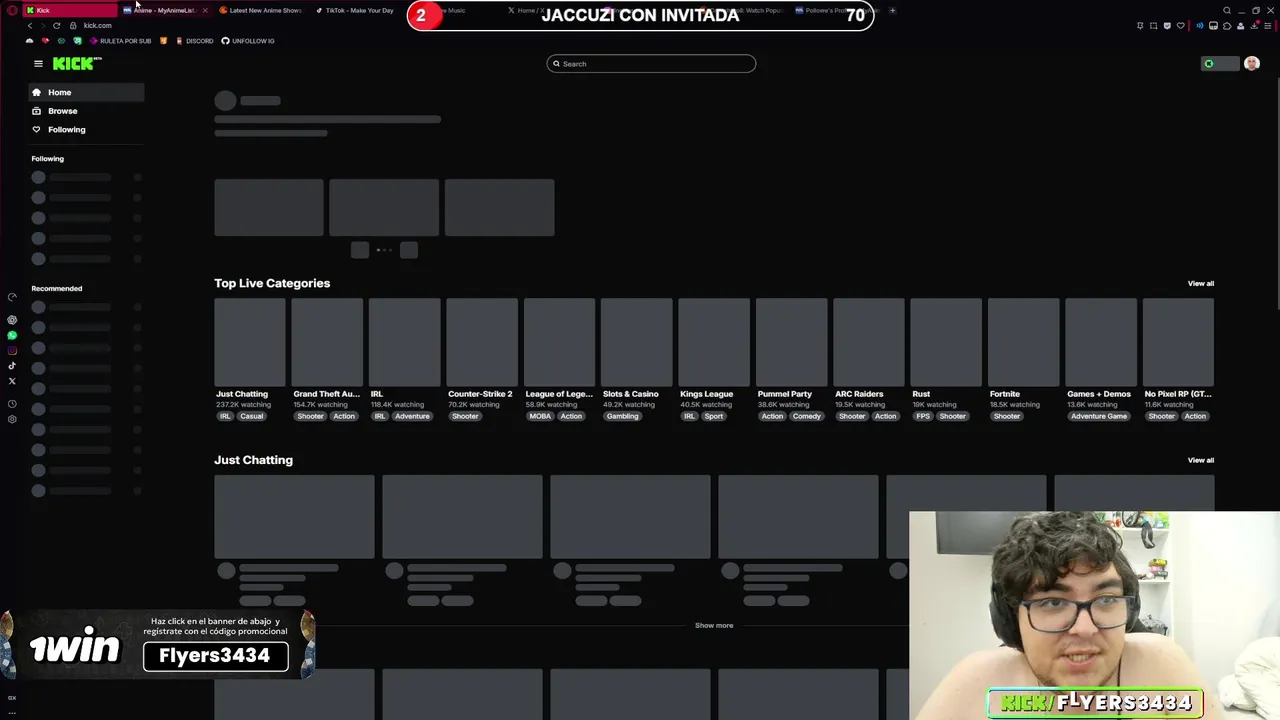Open settings gear in browser sidebar
This screenshot has height=720, width=1280.
click(12, 419)
